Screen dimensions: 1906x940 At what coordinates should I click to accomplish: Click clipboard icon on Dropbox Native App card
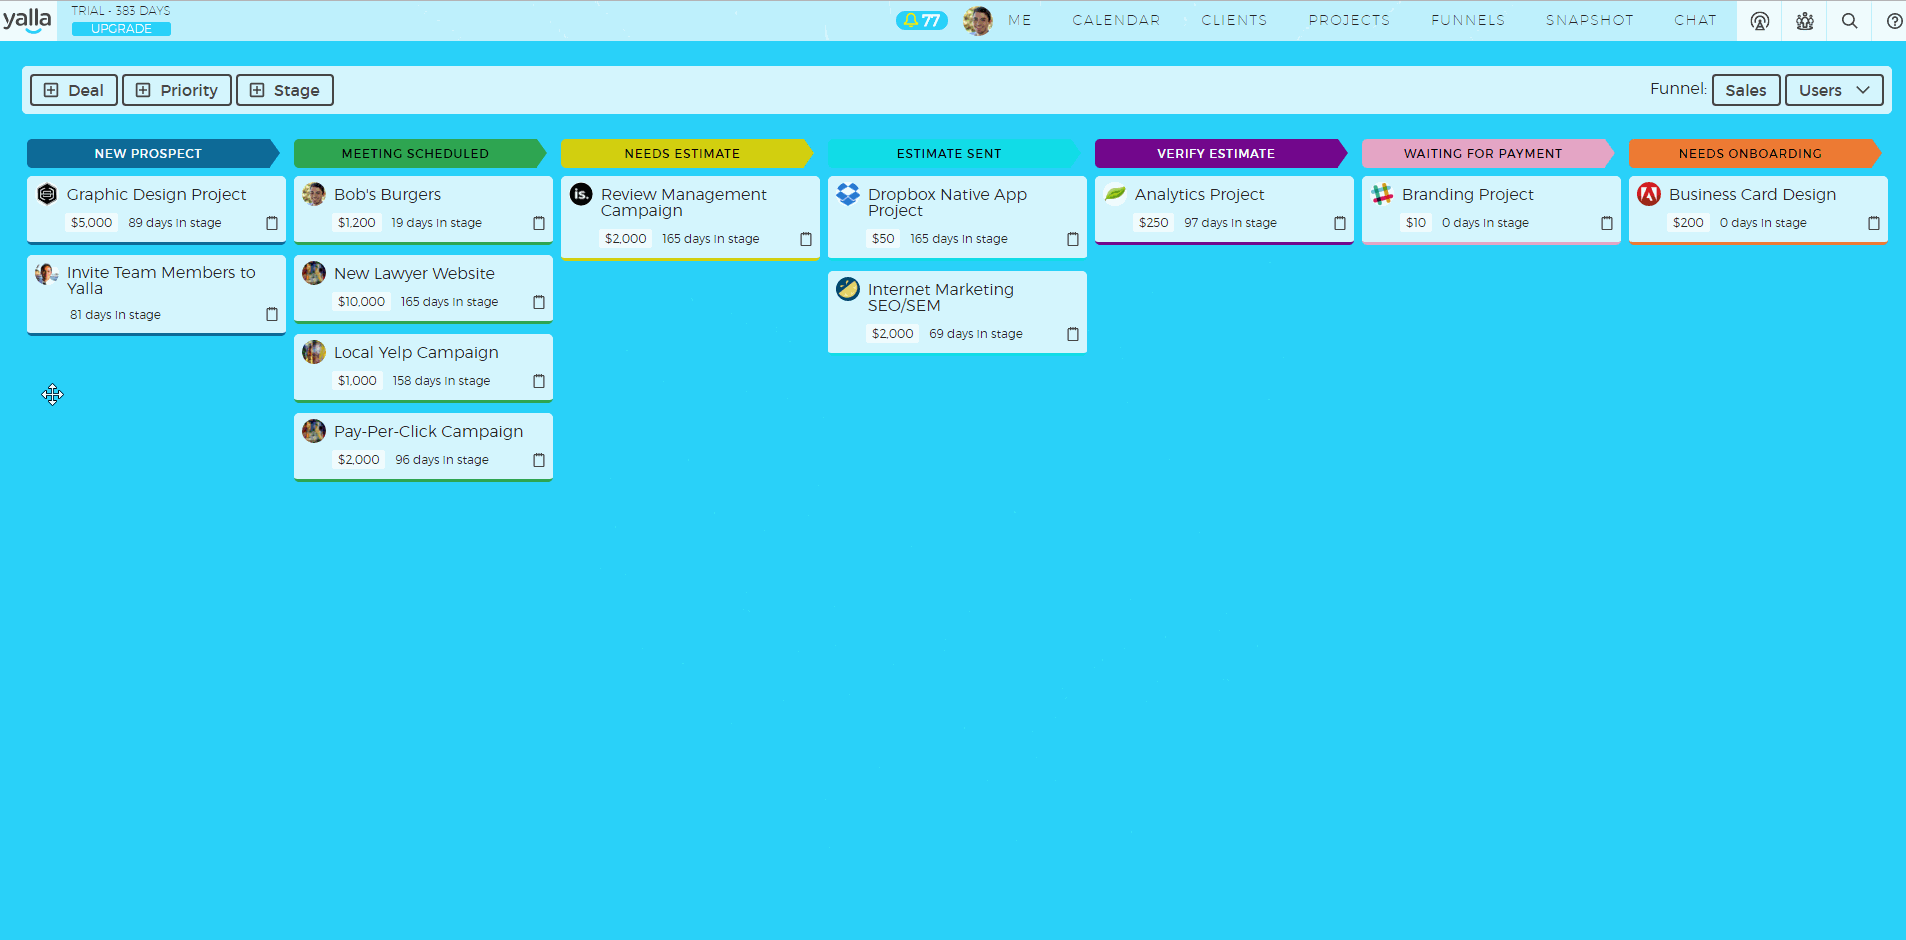(x=1073, y=239)
